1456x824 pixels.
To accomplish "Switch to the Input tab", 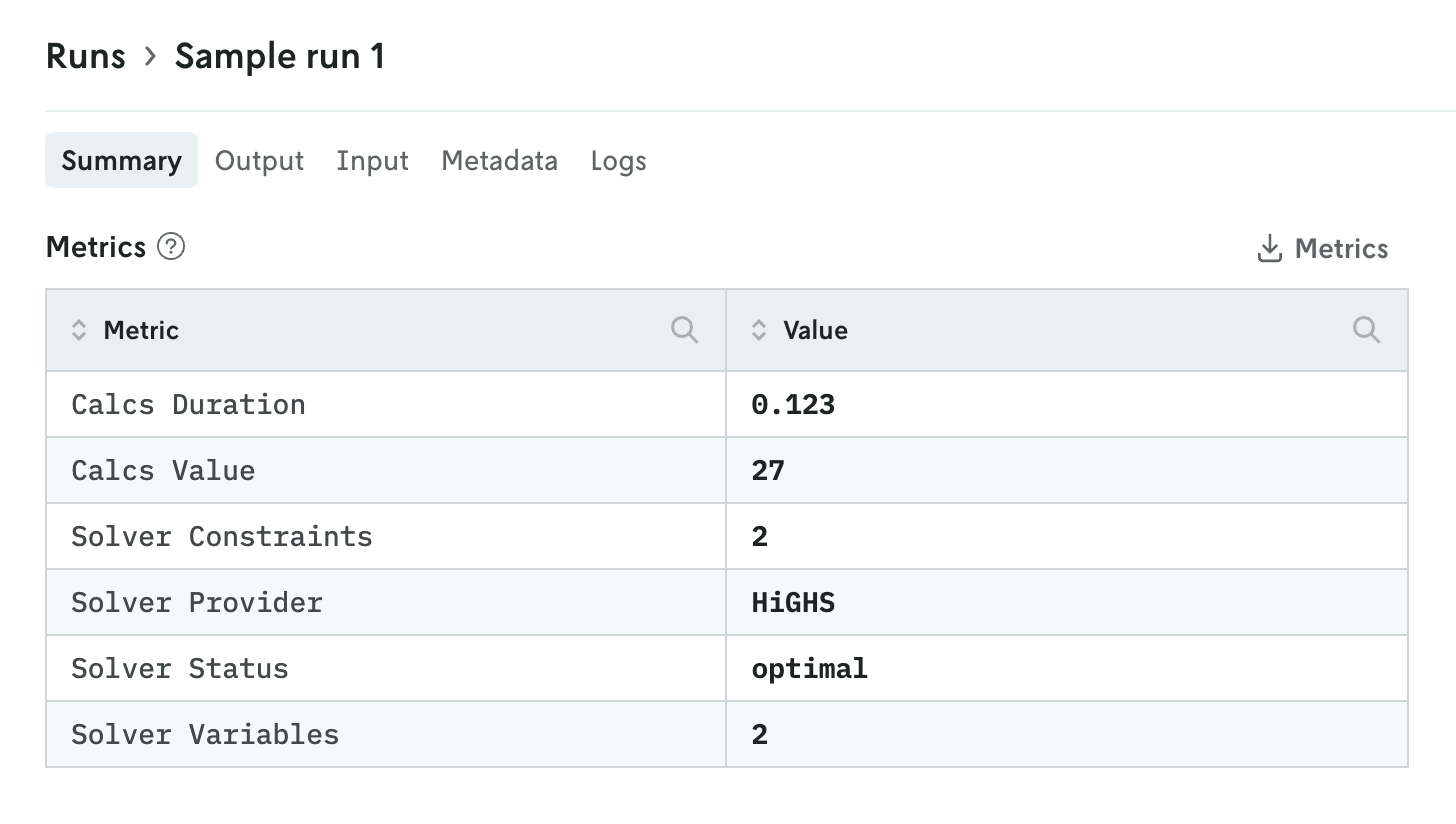I will (372, 160).
